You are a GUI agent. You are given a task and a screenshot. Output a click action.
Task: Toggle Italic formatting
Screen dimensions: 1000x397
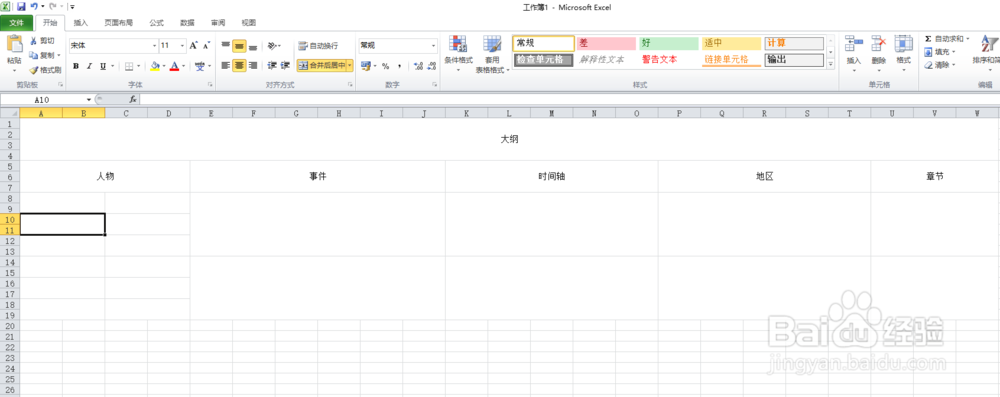(x=89, y=66)
